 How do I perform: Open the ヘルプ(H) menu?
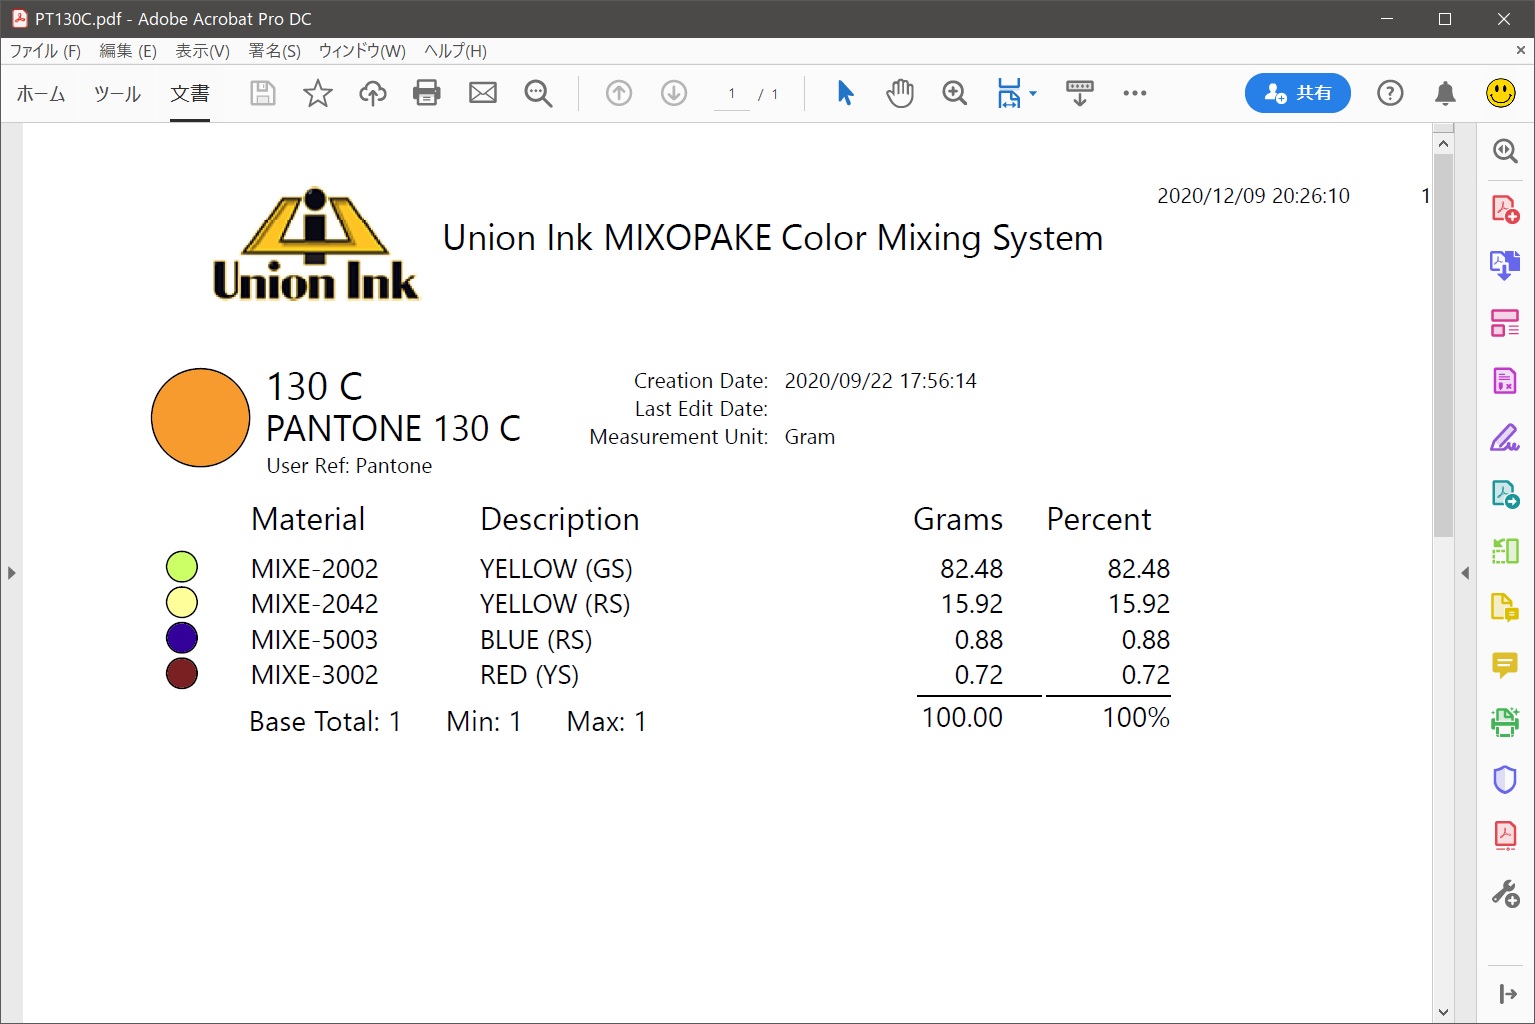click(455, 51)
